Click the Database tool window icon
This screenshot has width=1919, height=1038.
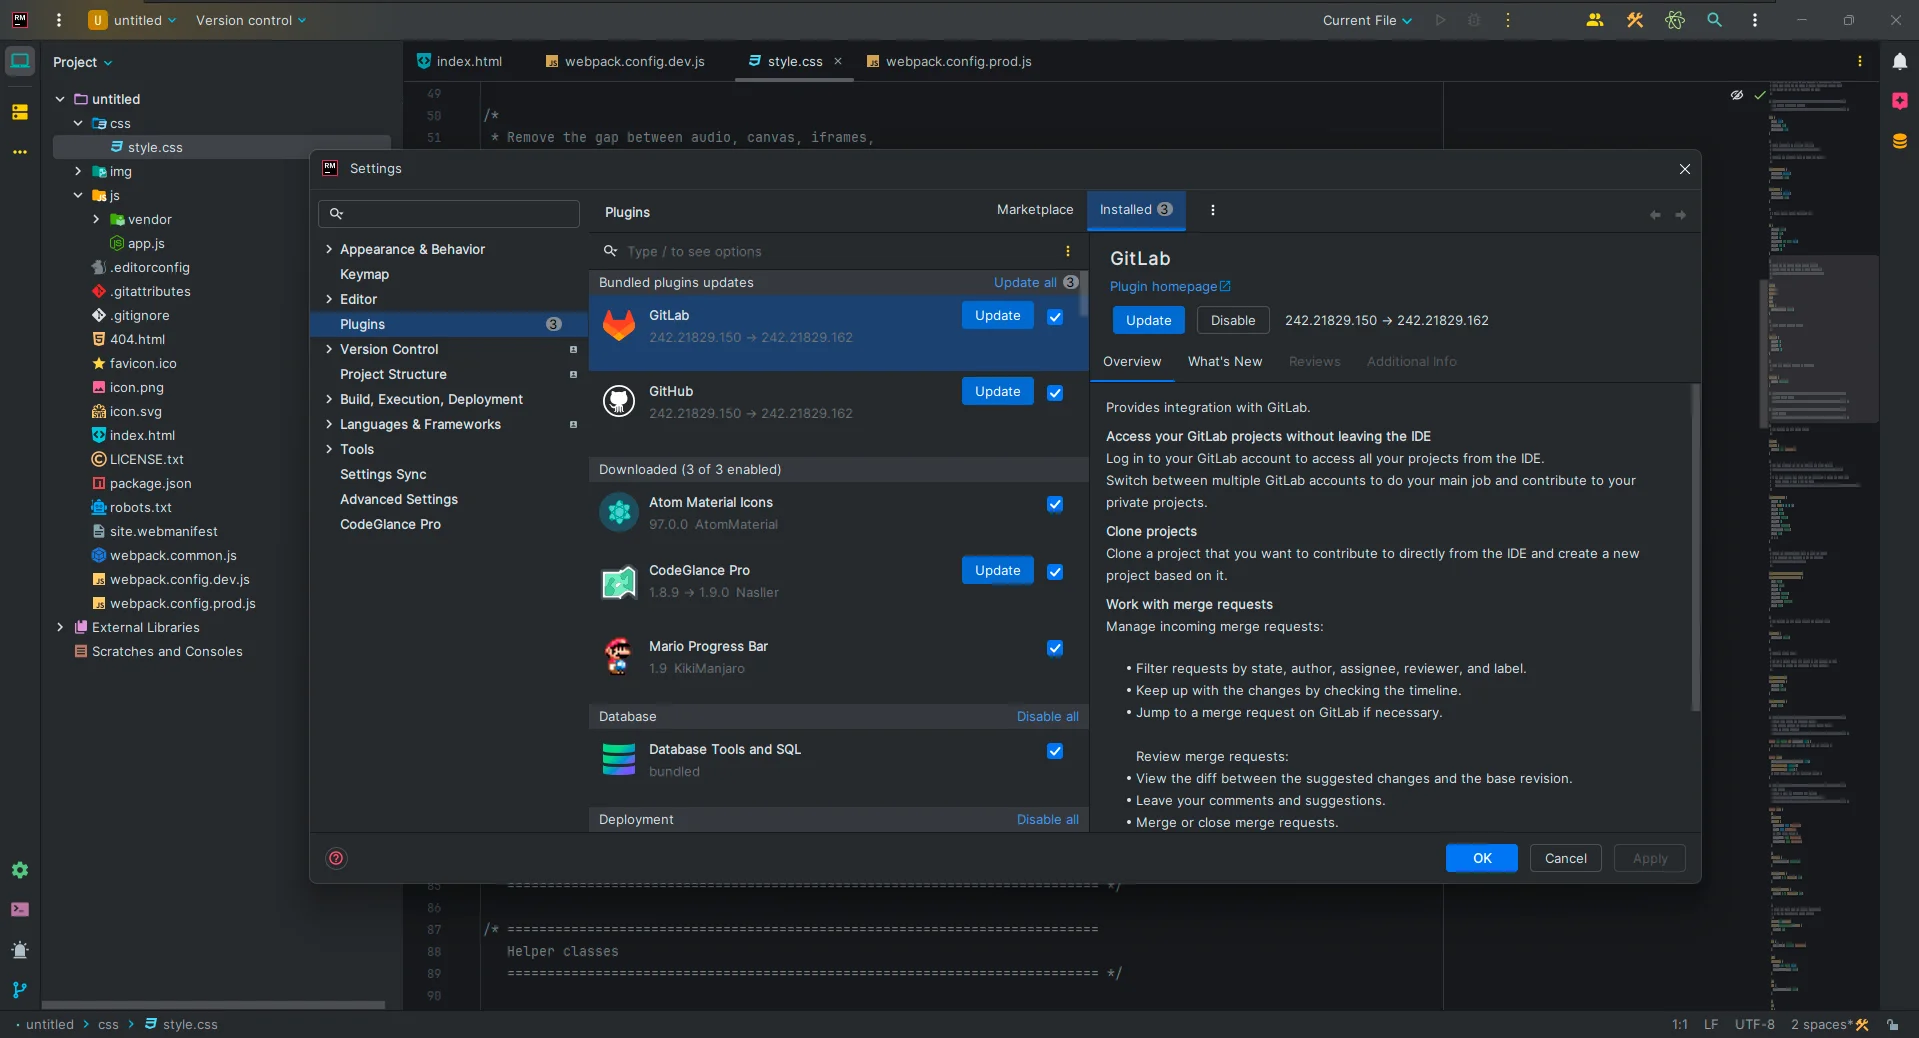(1899, 141)
